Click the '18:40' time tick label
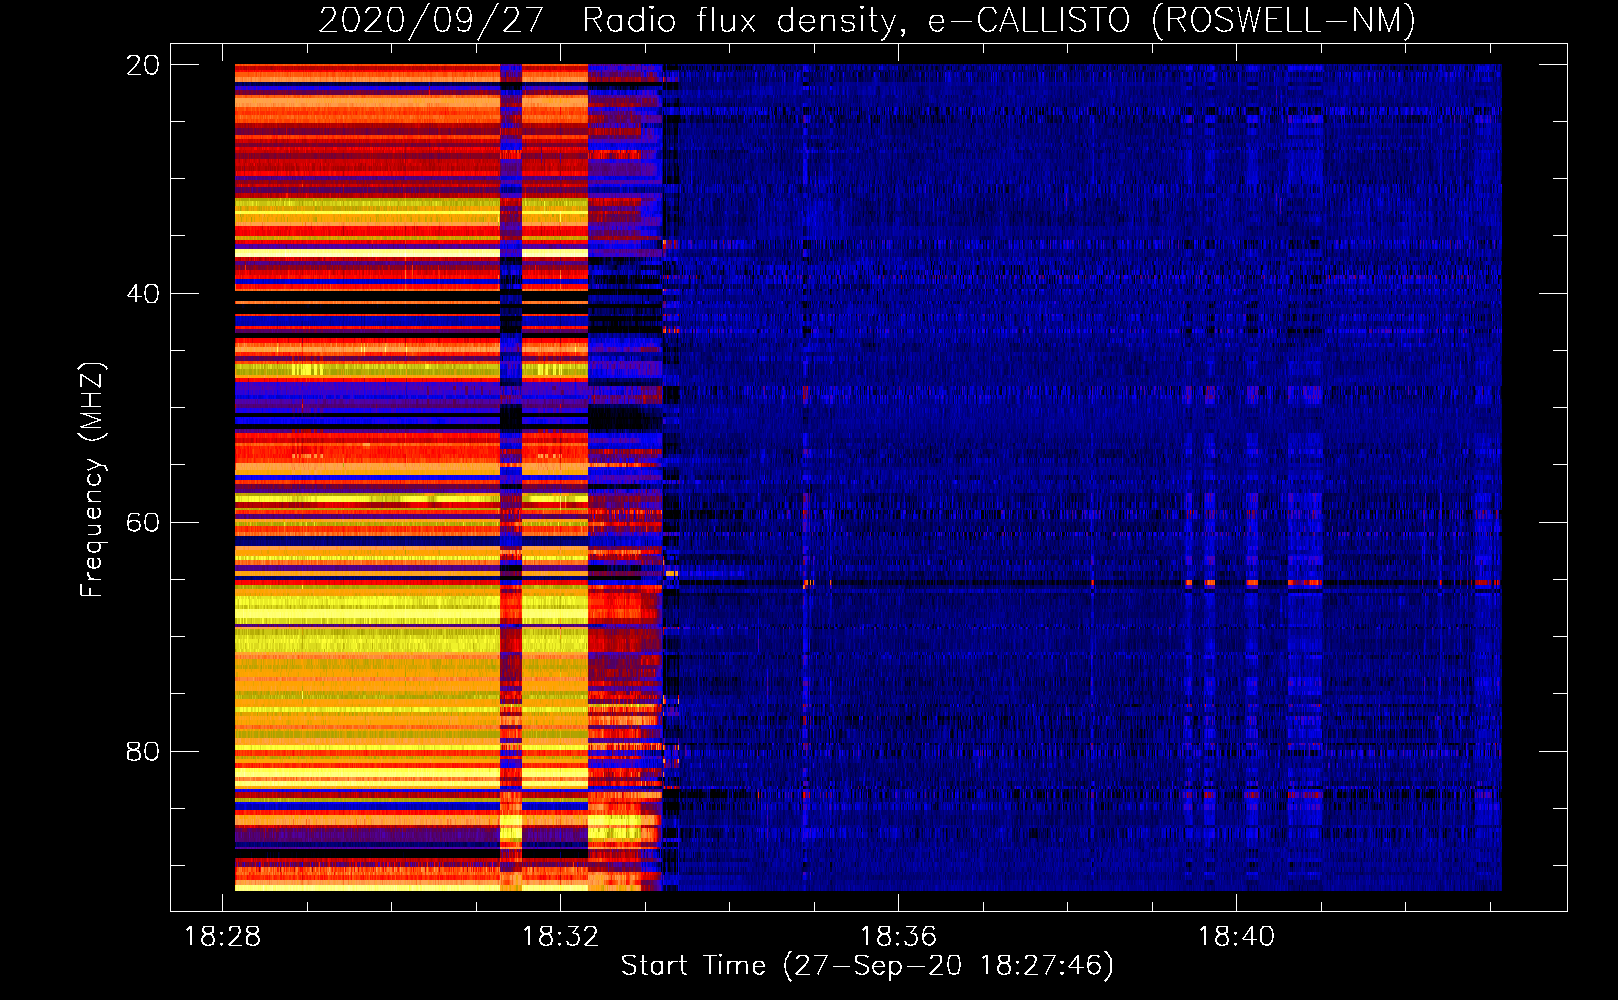This screenshot has height=1000, width=1618. coord(1237,937)
